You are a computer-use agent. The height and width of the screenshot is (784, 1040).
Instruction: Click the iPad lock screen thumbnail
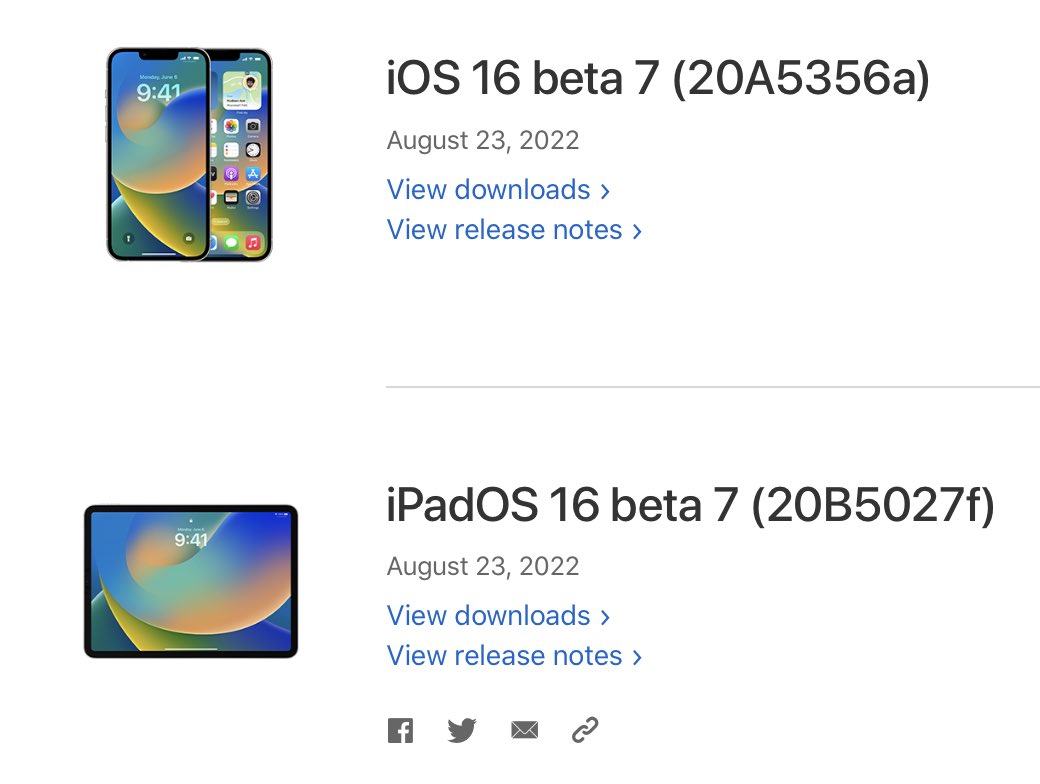point(191,581)
